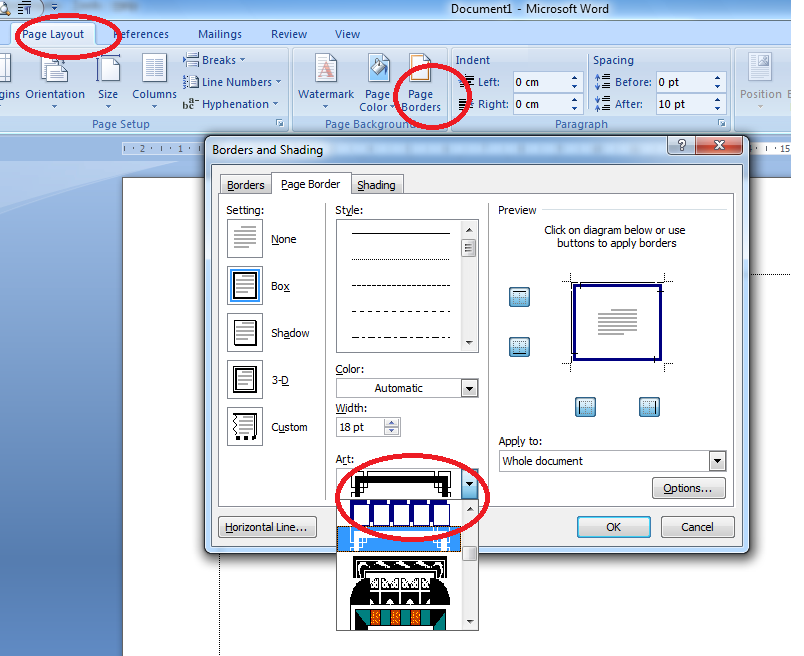Switch to the View ribbon tab

(x=348, y=34)
